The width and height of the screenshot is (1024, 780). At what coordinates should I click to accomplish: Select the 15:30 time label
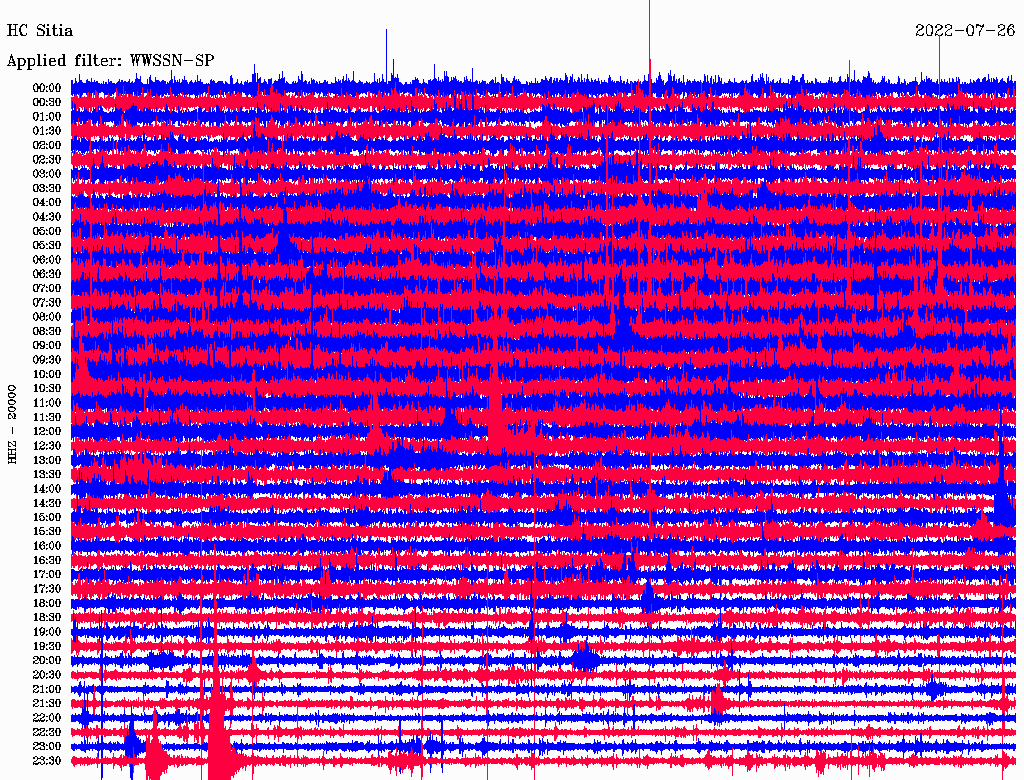click(x=47, y=532)
